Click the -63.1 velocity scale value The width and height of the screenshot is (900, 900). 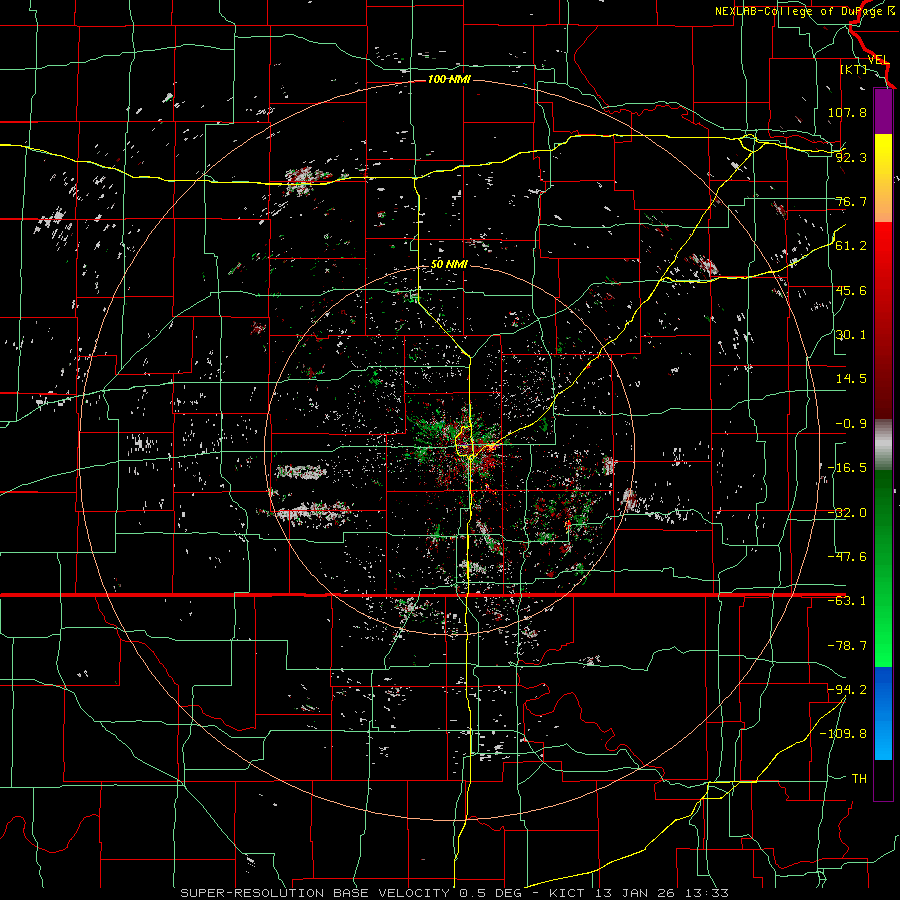847,601
